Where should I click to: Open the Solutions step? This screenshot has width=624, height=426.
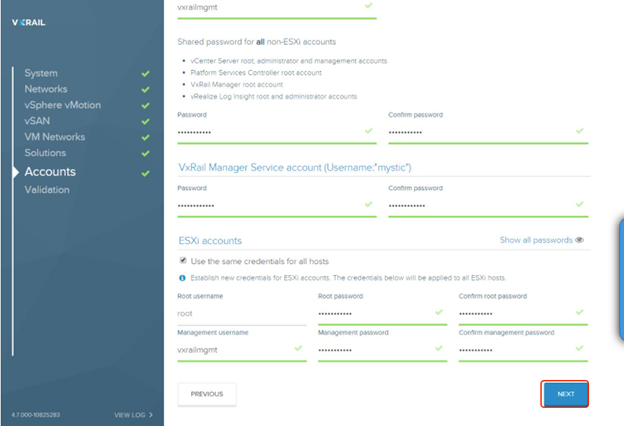tap(45, 153)
